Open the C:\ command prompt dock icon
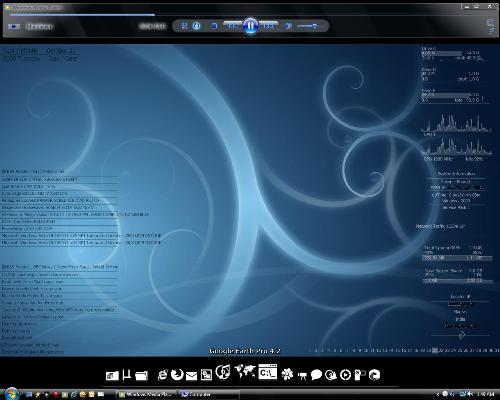This screenshot has height=400, width=500. pyautogui.click(x=268, y=372)
